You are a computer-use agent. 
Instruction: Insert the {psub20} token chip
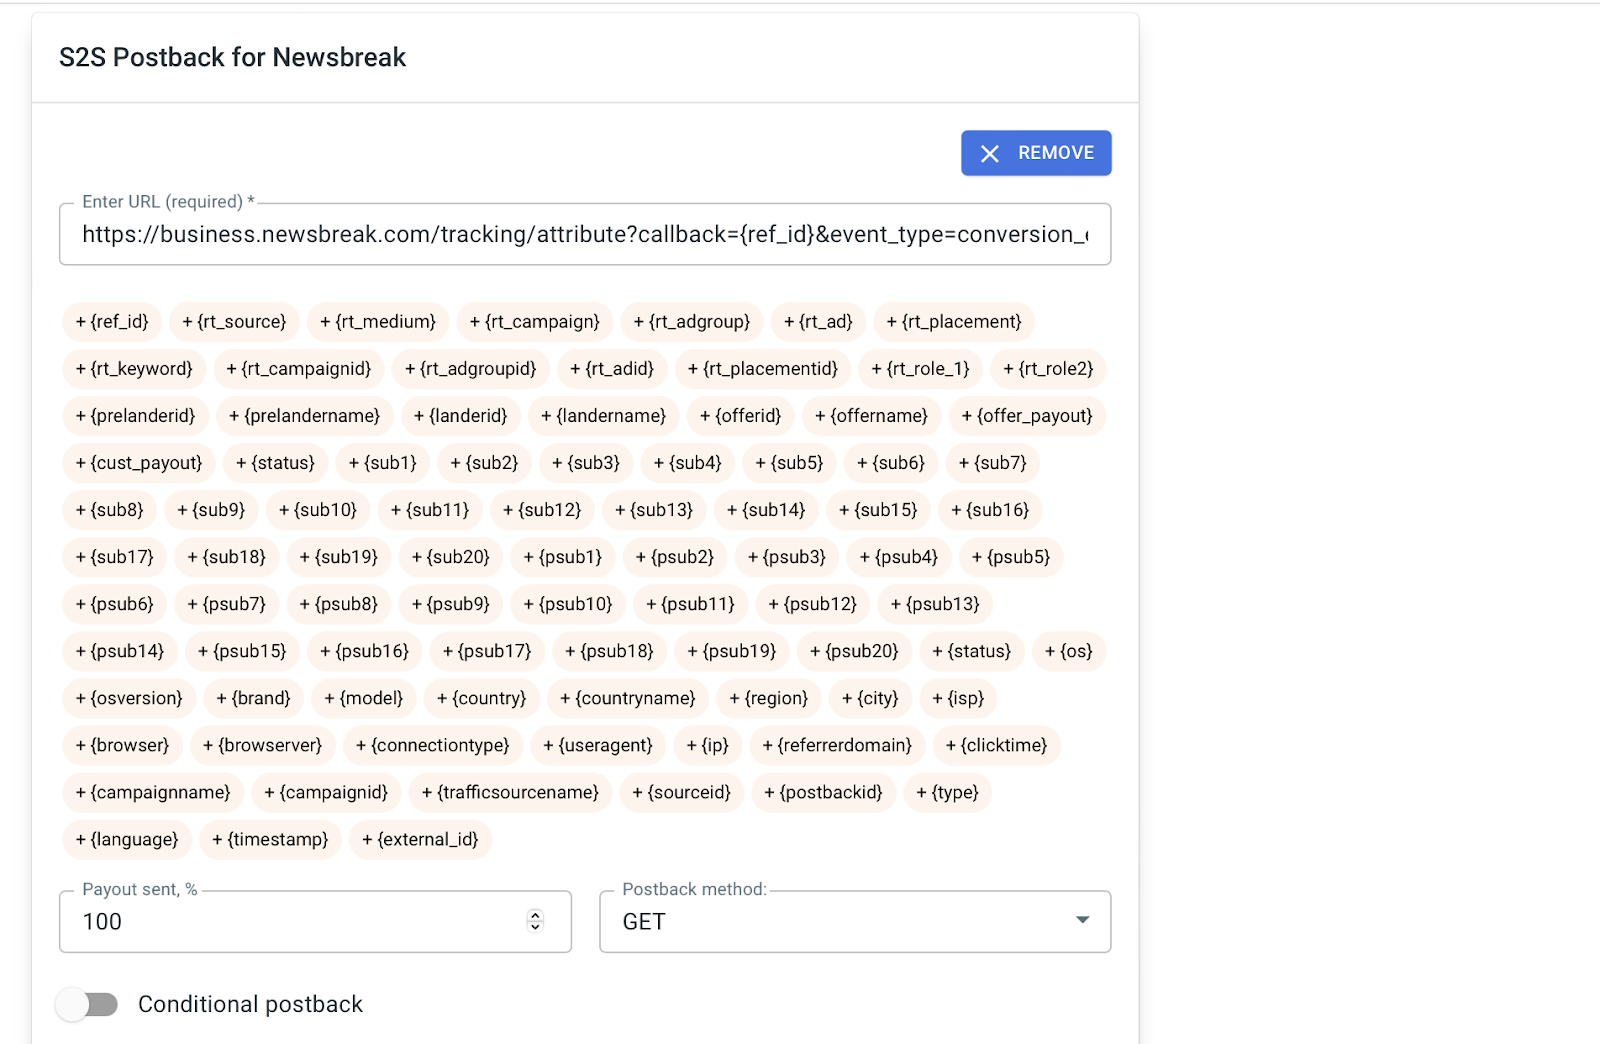coord(854,651)
